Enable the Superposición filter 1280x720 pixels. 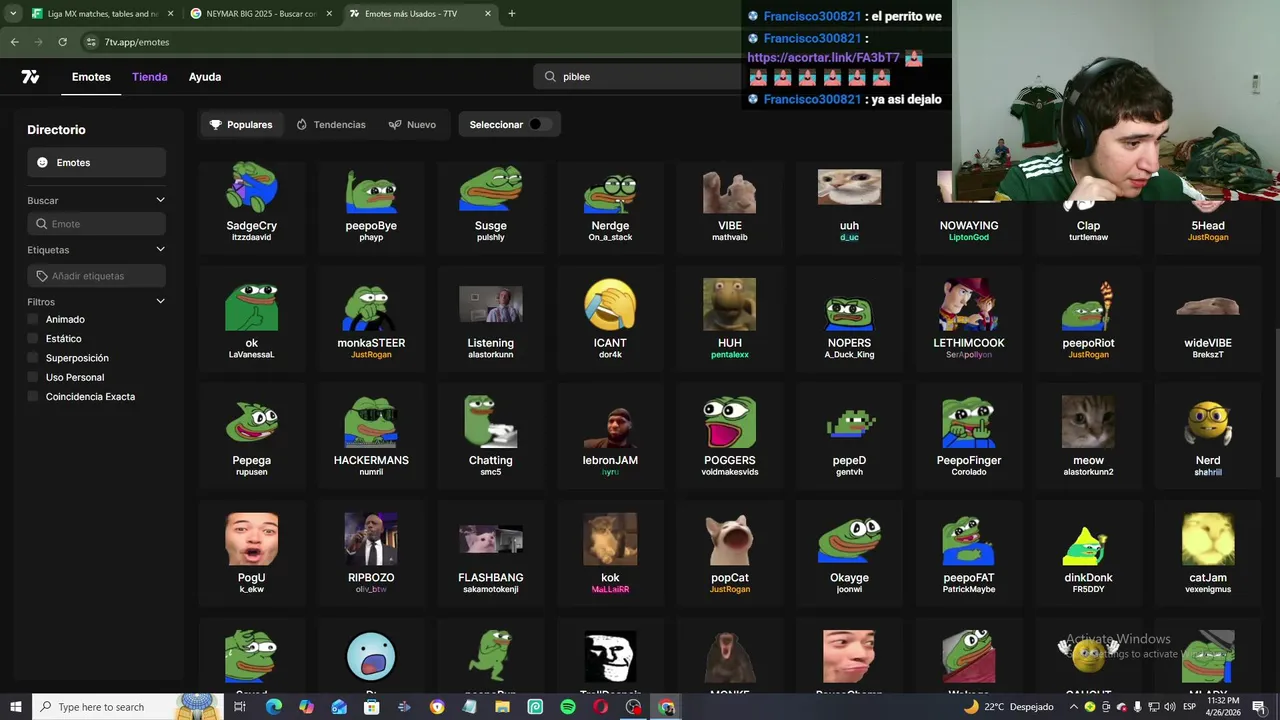click(33, 358)
